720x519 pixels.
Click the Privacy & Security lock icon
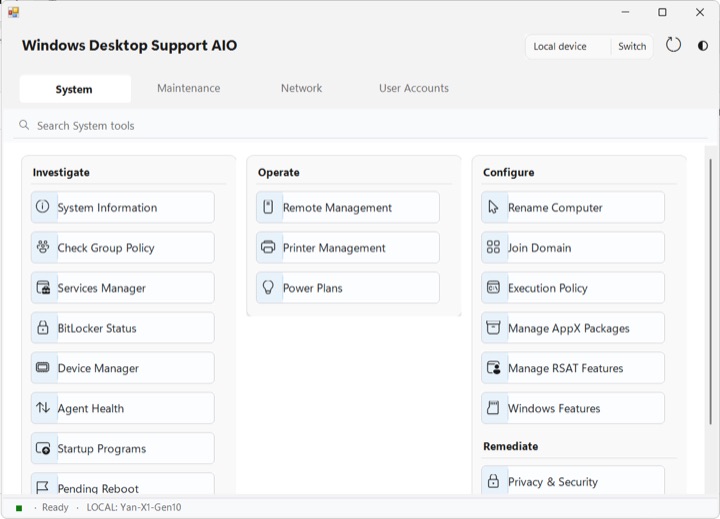pyautogui.click(x=493, y=481)
